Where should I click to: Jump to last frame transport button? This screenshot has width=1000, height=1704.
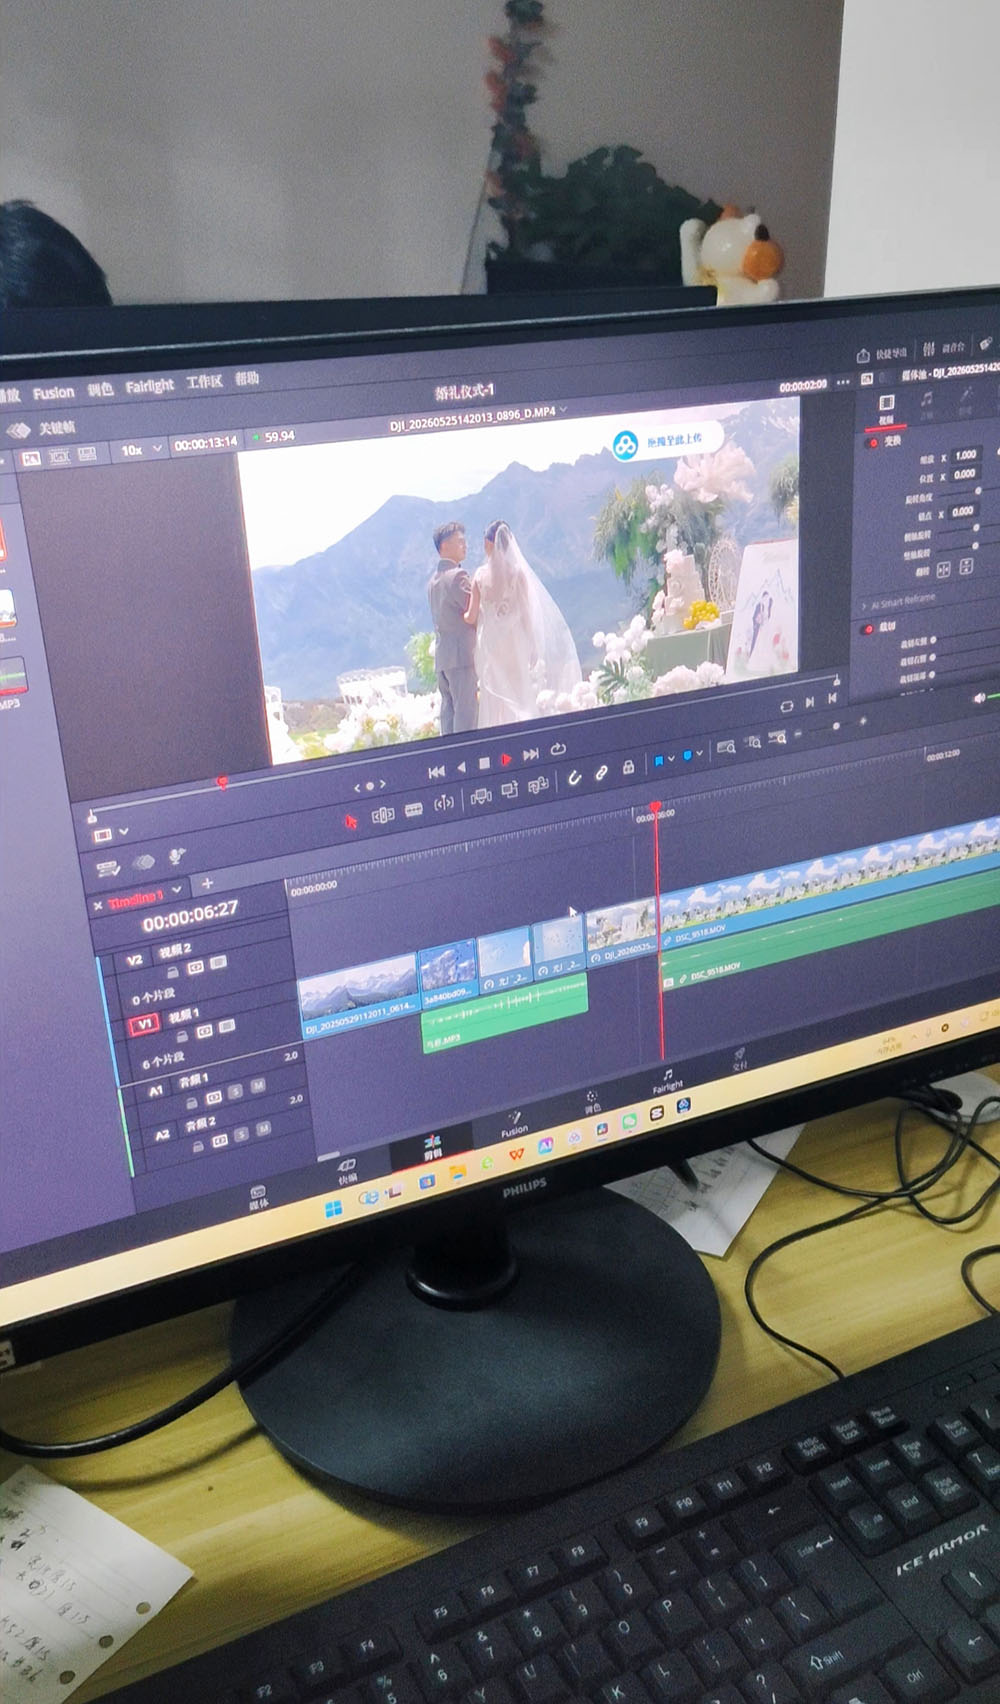coord(531,754)
